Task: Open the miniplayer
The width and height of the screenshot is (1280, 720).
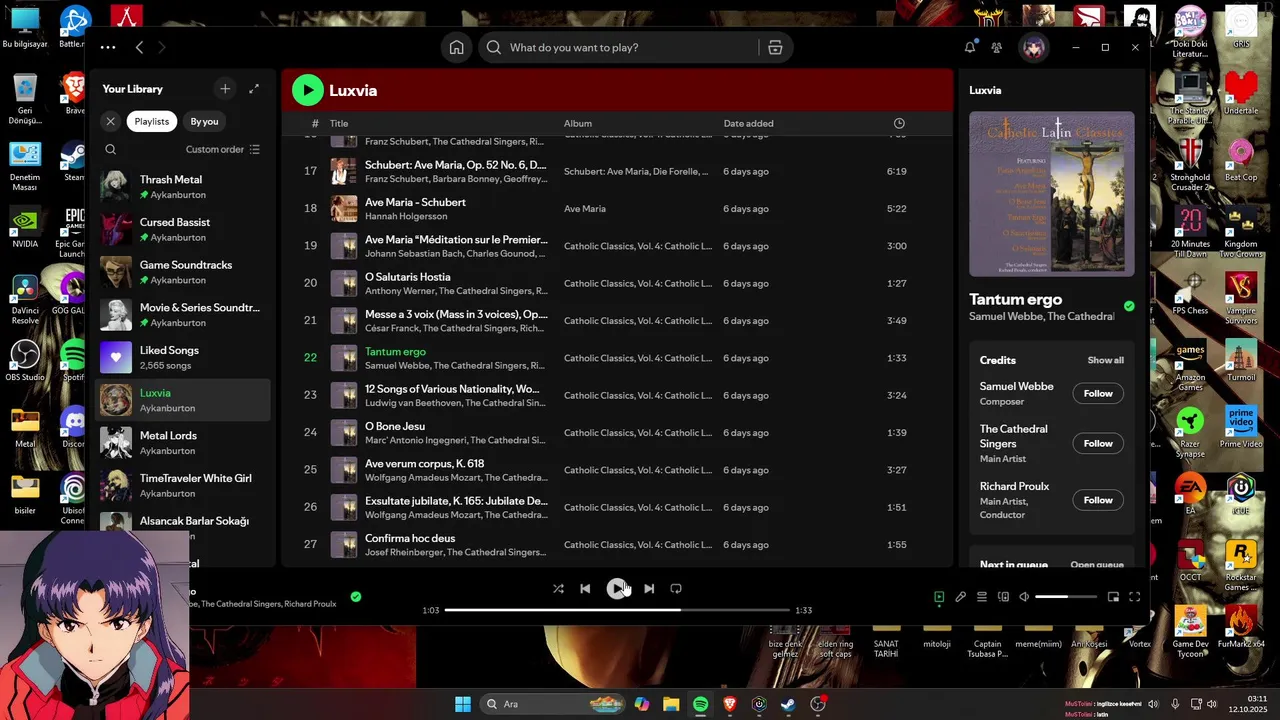Action: 1113,597
